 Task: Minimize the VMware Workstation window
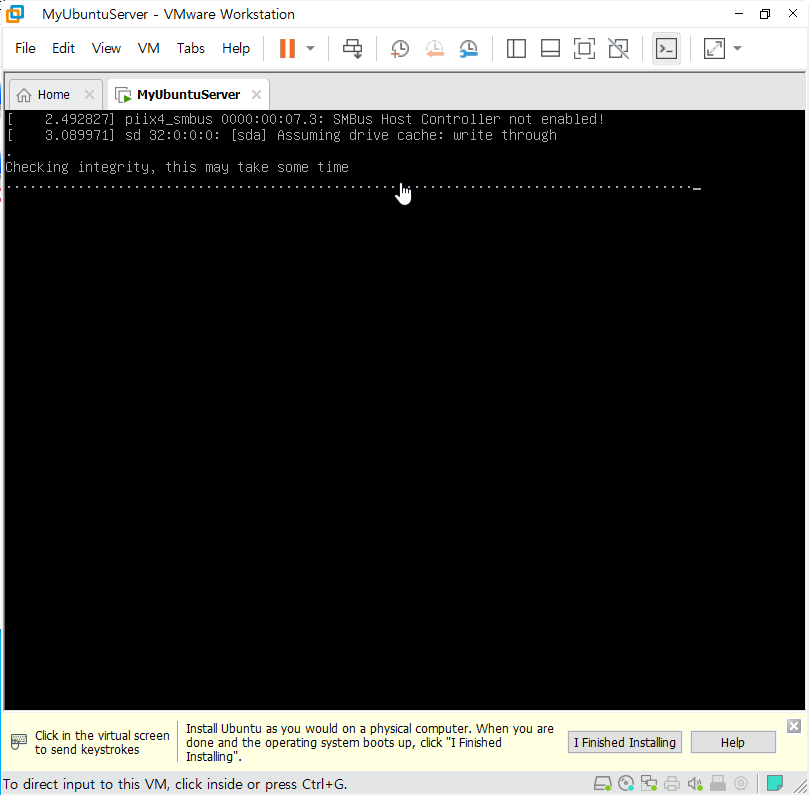click(739, 14)
